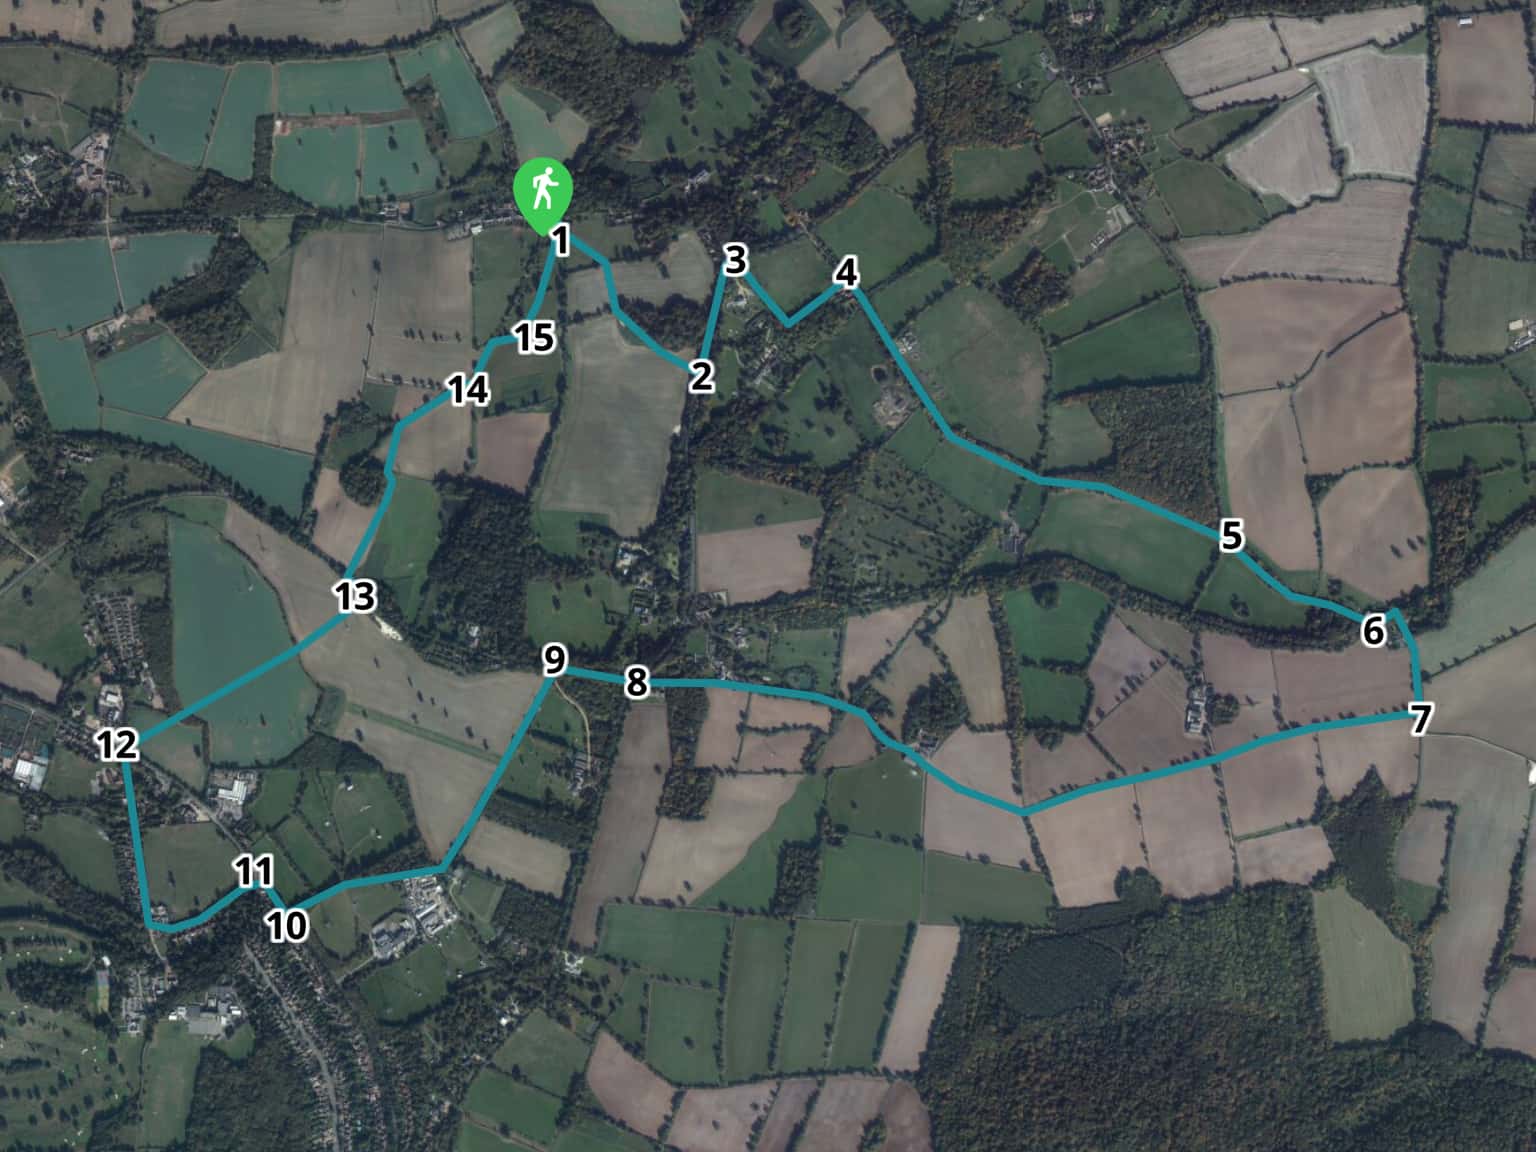The height and width of the screenshot is (1152, 1536).
Task: Click waypoint 12 near the village
Action: tap(117, 744)
